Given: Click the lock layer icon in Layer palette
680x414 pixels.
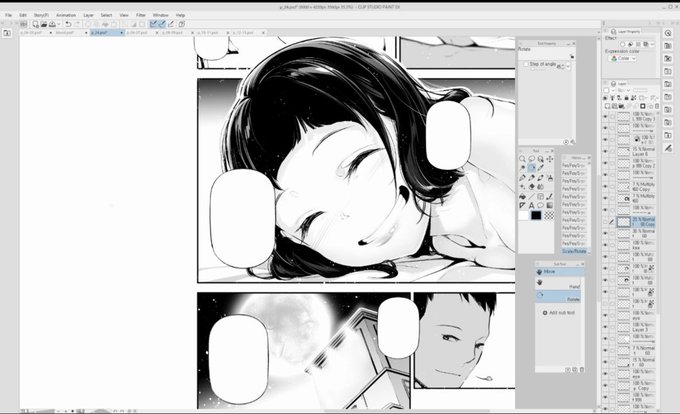Looking at the screenshot, I should pos(626,98).
